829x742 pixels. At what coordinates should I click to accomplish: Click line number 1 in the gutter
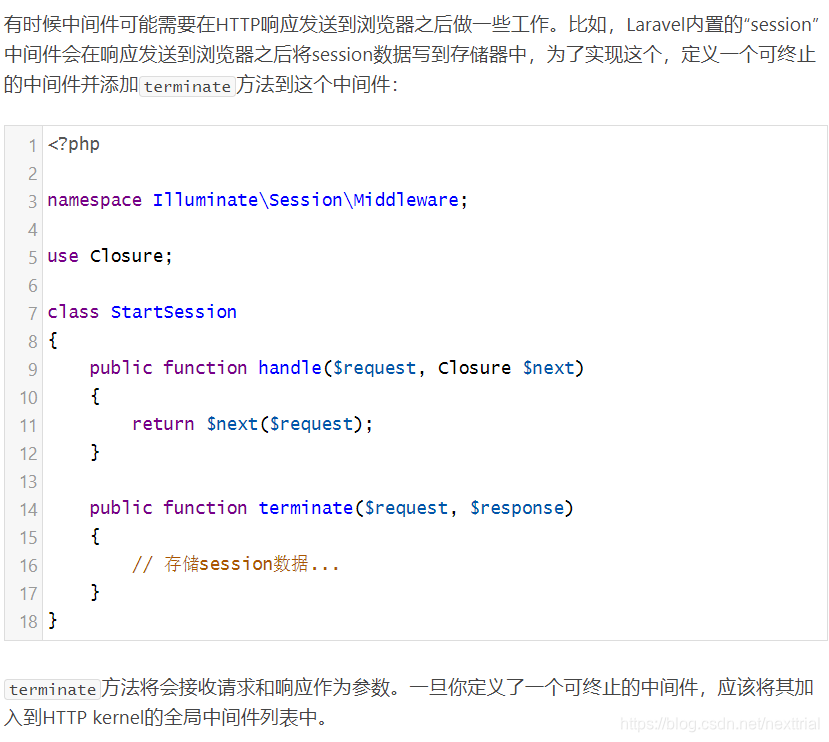(x=33, y=145)
